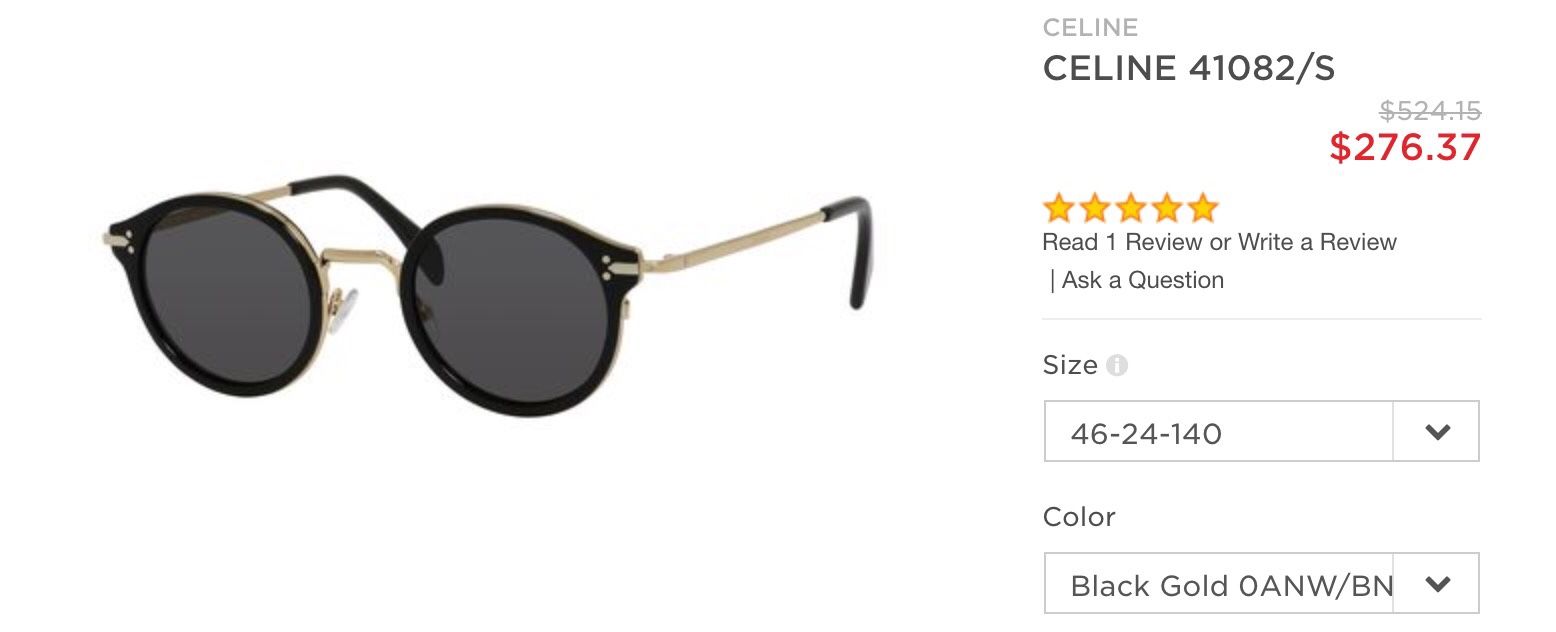1556x632 pixels.
Task: Select the fourth gold rating star
Action: point(1166,208)
